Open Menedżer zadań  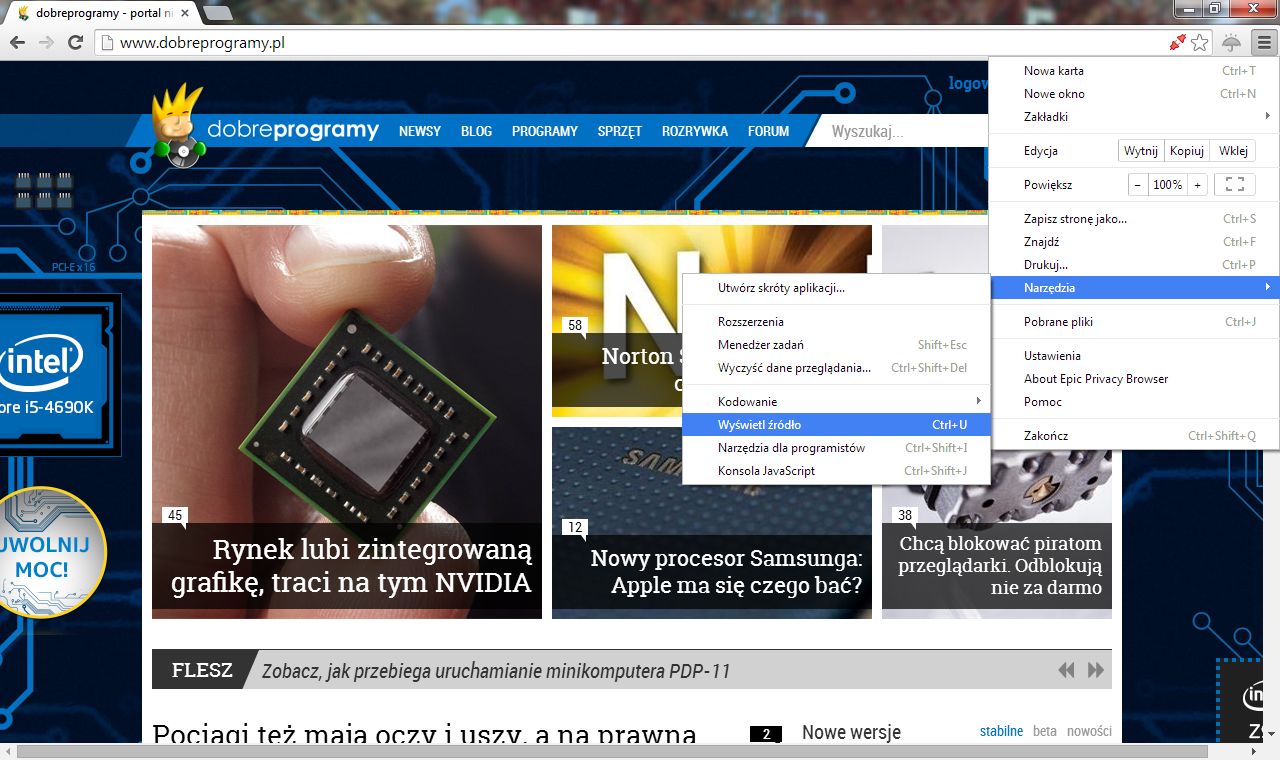(836, 345)
